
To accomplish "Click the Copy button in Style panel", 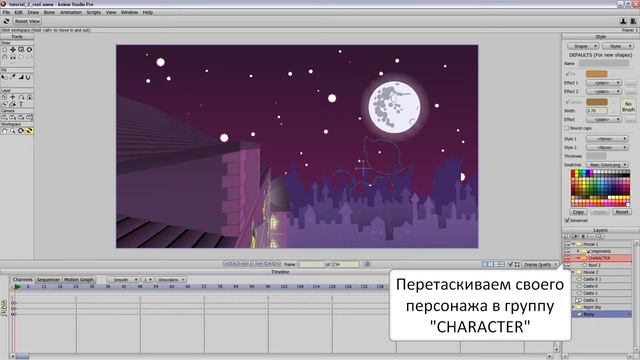I will click(x=578, y=212).
